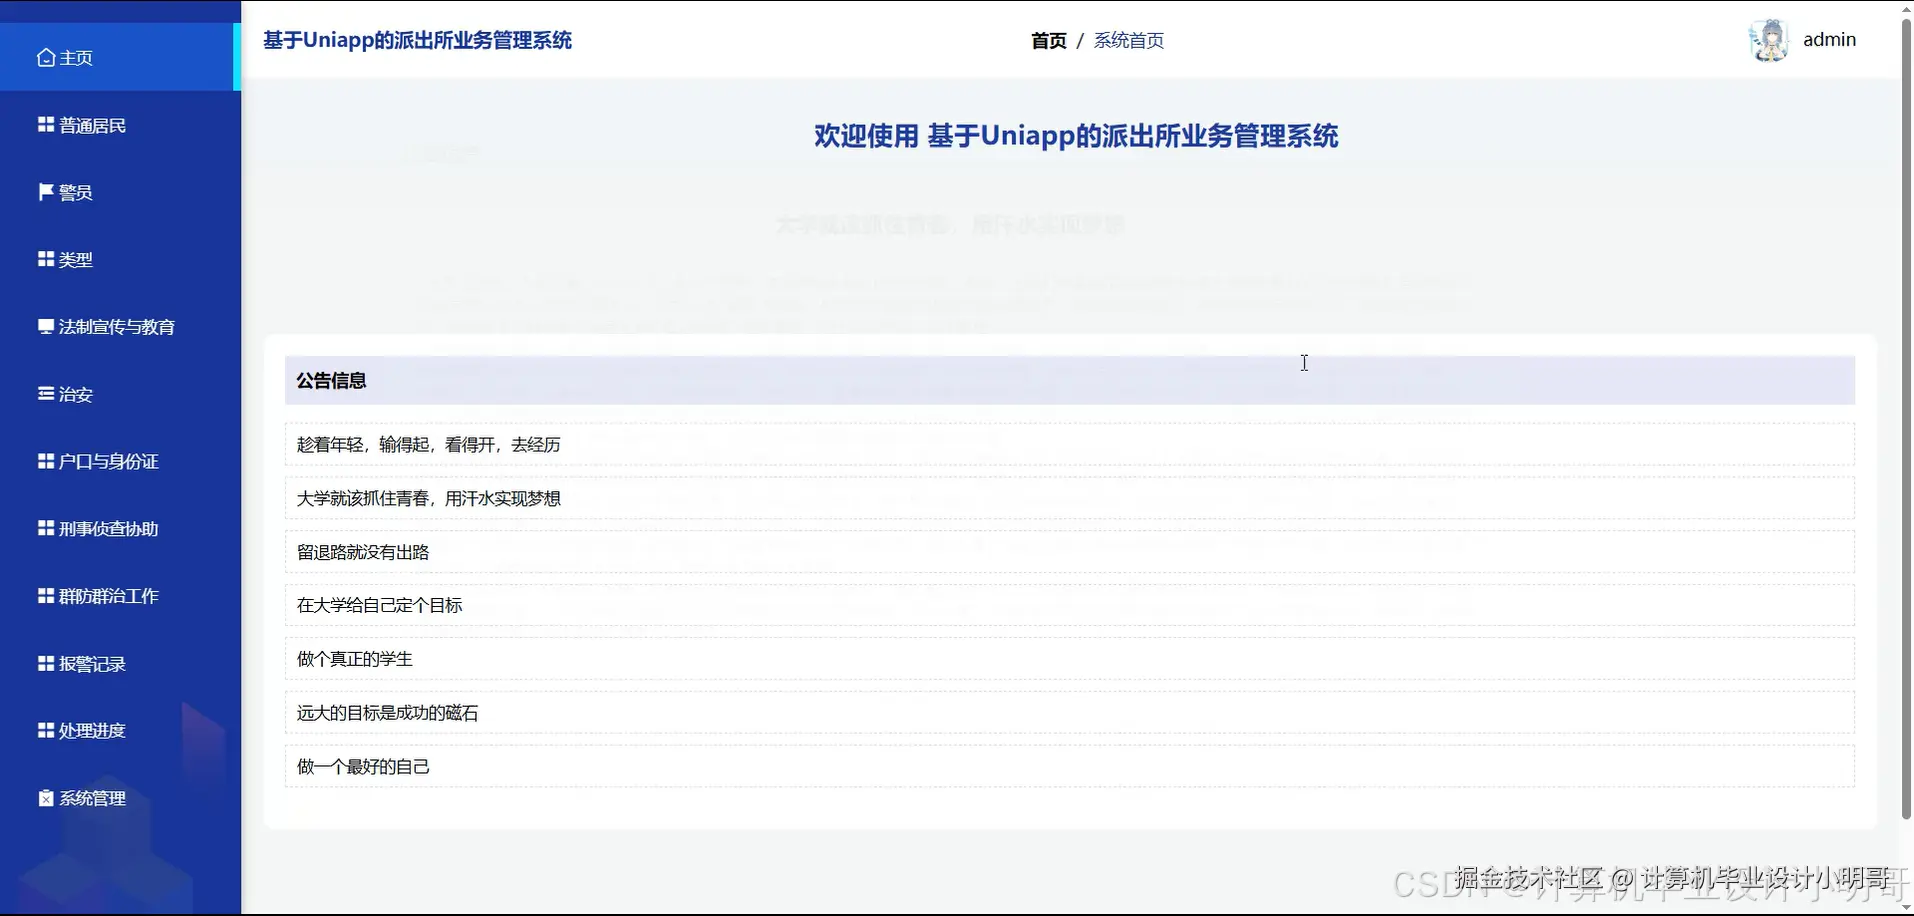Expand 系统管理 in the sidebar
The image size is (1914, 916).
[120, 798]
